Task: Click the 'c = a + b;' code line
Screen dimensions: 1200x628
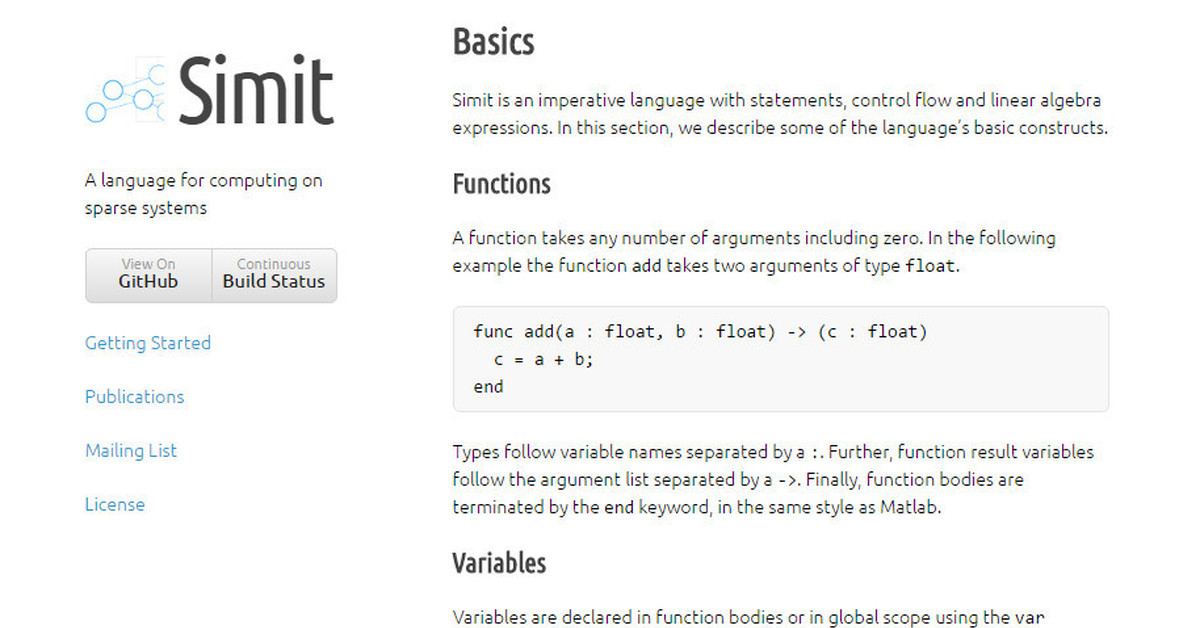Action: coord(544,359)
